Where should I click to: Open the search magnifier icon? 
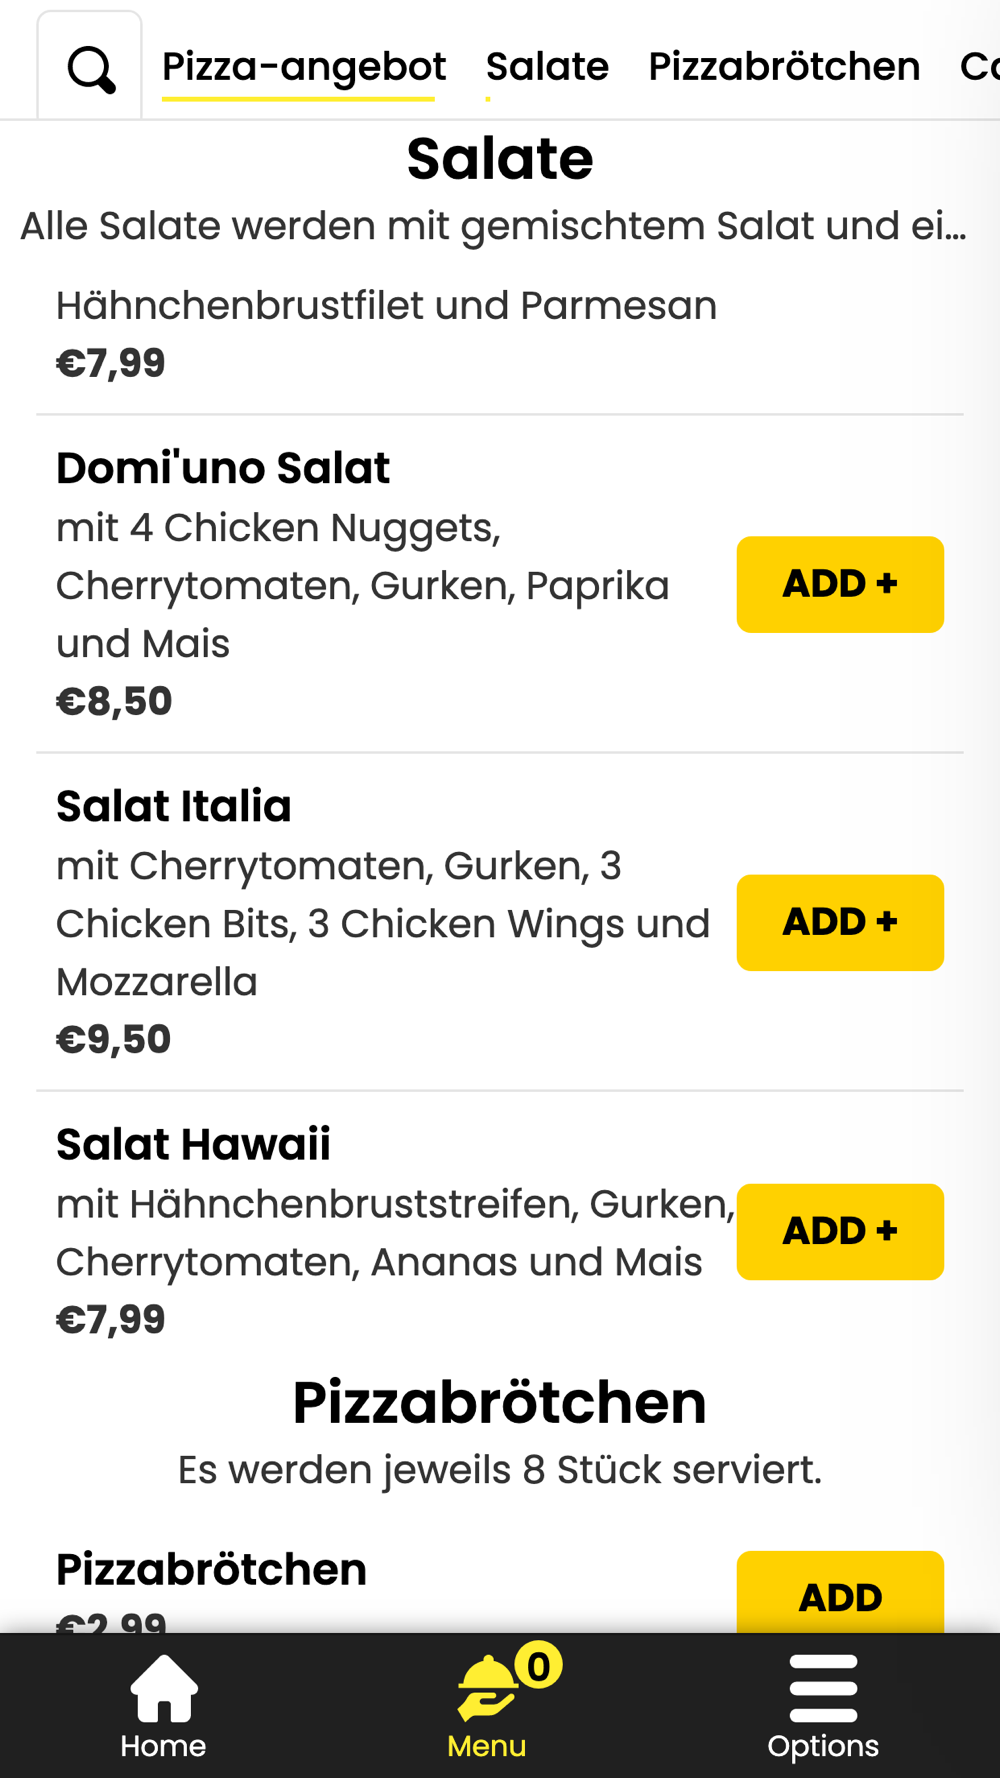90,68
